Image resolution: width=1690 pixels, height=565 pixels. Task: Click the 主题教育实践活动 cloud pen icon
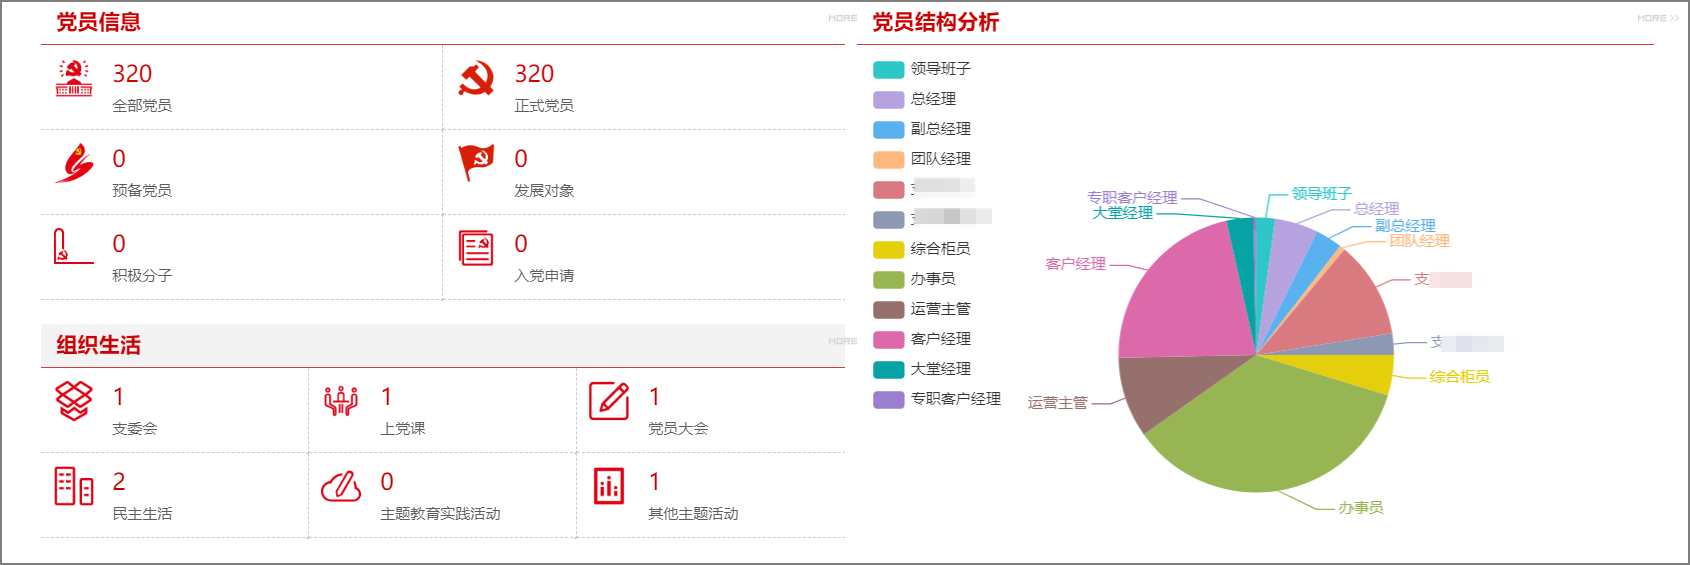pos(341,486)
